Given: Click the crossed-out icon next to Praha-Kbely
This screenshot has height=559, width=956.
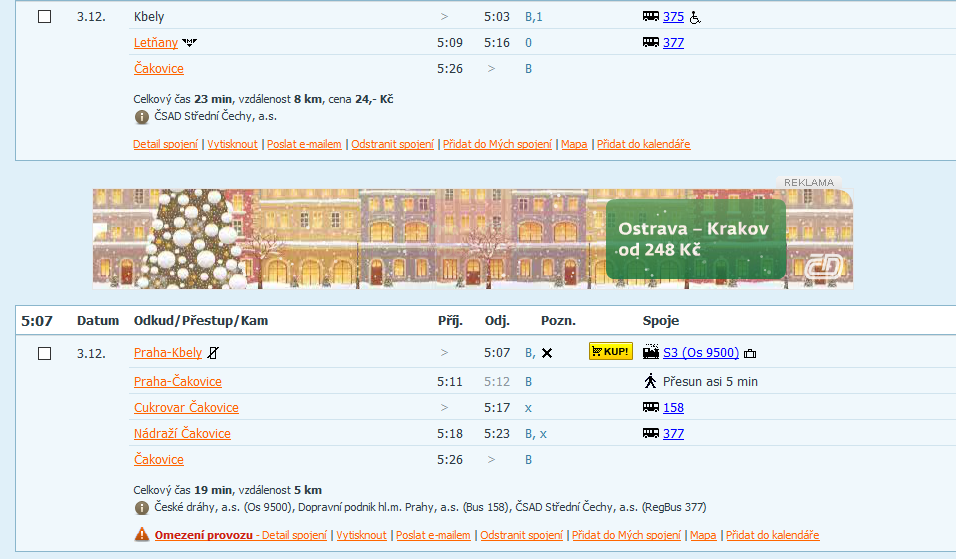Looking at the screenshot, I should click(213, 353).
